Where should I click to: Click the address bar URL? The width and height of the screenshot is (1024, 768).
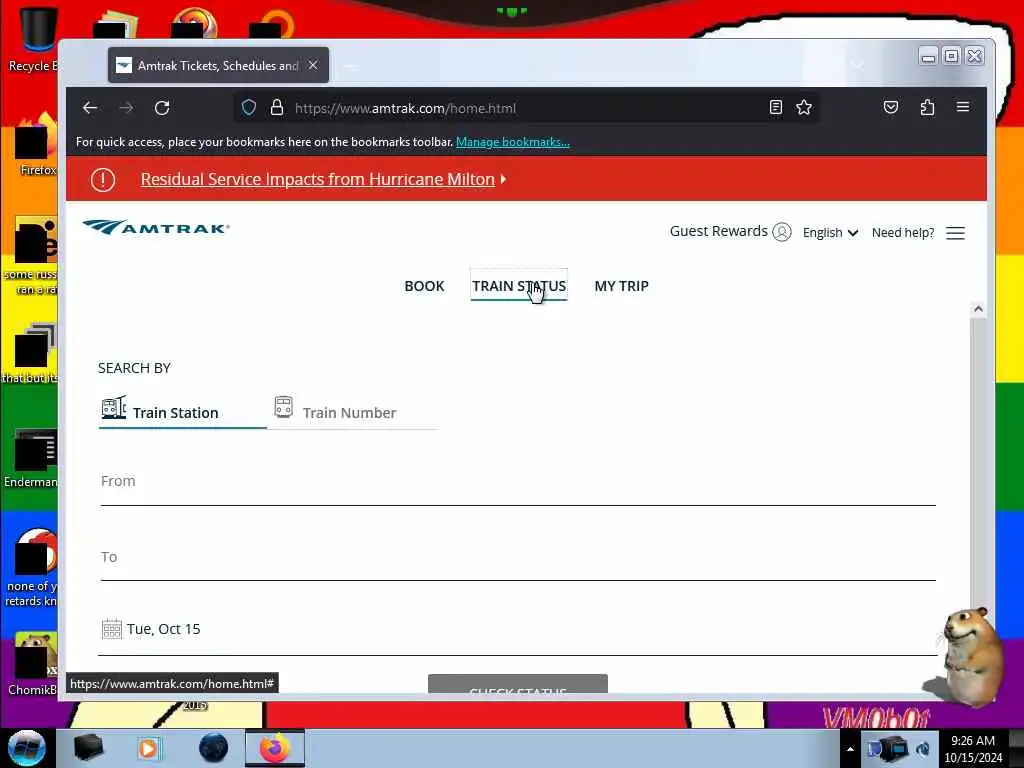[x=406, y=108]
